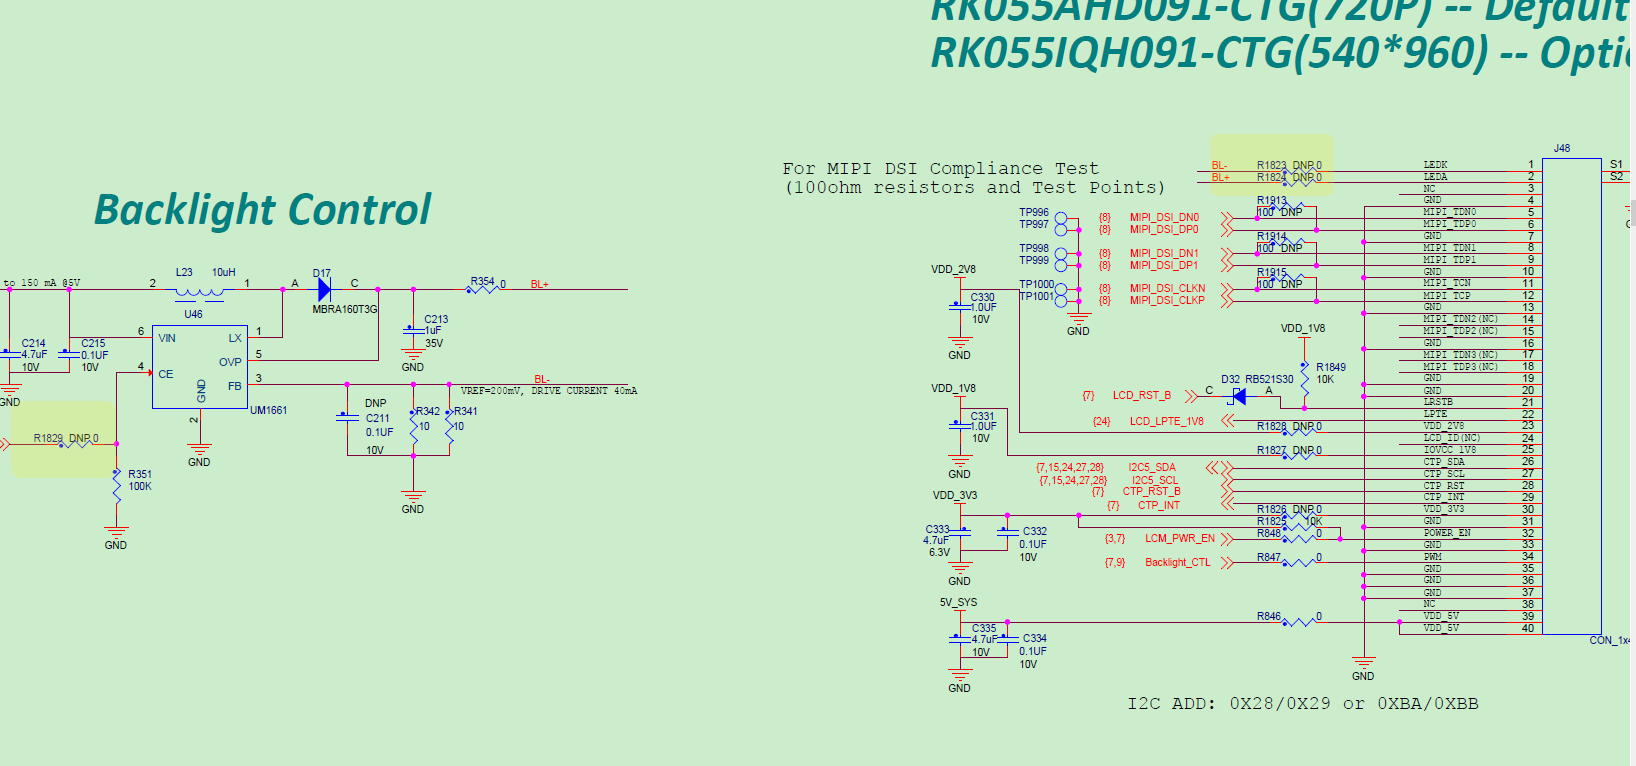
Task: Select capacitor C213 1uF 35V
Action: [412, 330]
